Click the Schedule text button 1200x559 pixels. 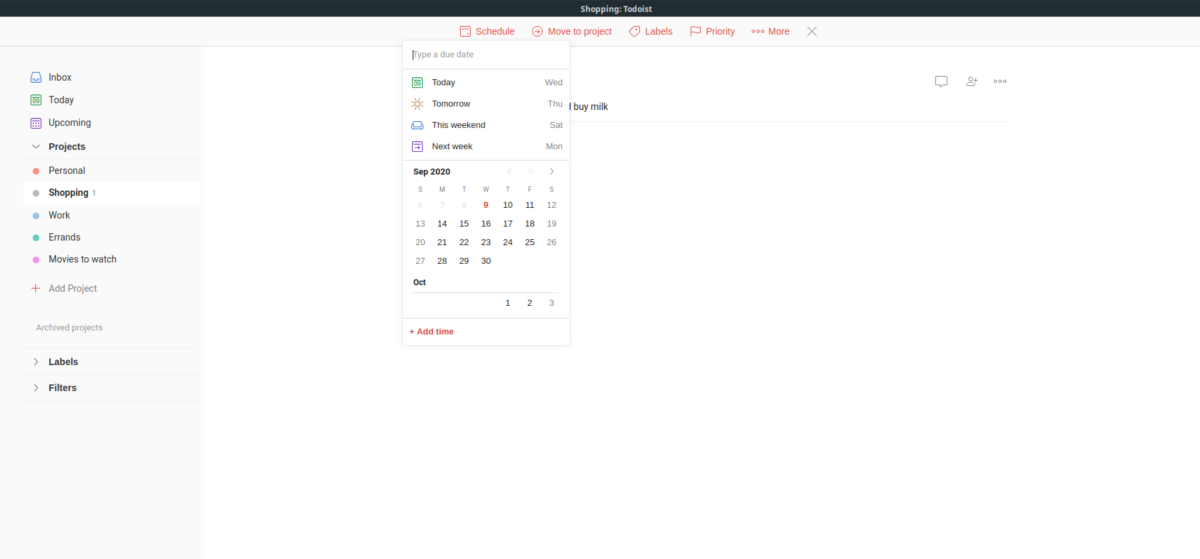[x=495, y=31]
